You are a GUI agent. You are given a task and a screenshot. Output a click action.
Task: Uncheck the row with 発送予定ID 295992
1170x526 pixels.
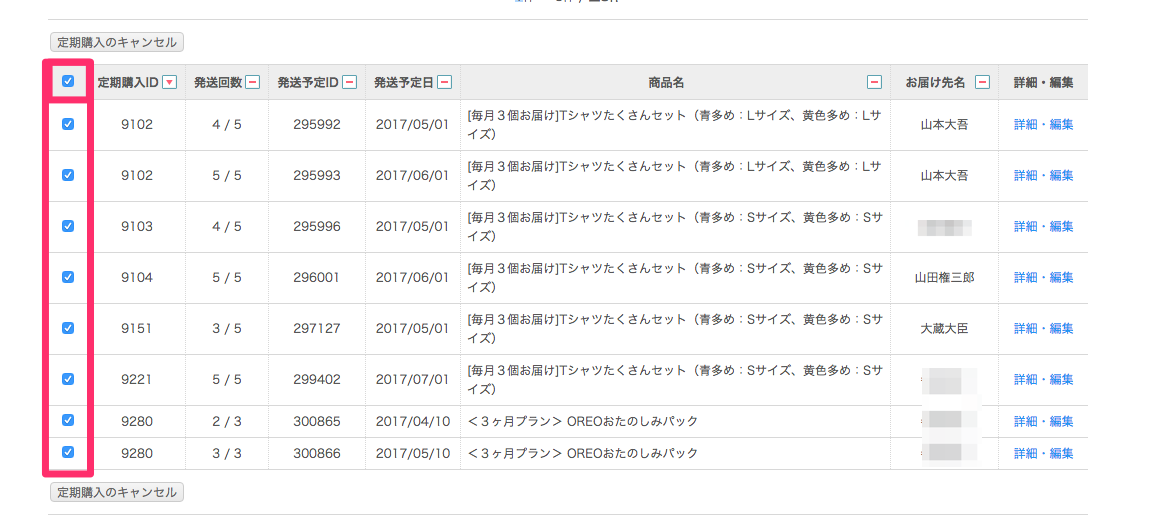[68, 125]
